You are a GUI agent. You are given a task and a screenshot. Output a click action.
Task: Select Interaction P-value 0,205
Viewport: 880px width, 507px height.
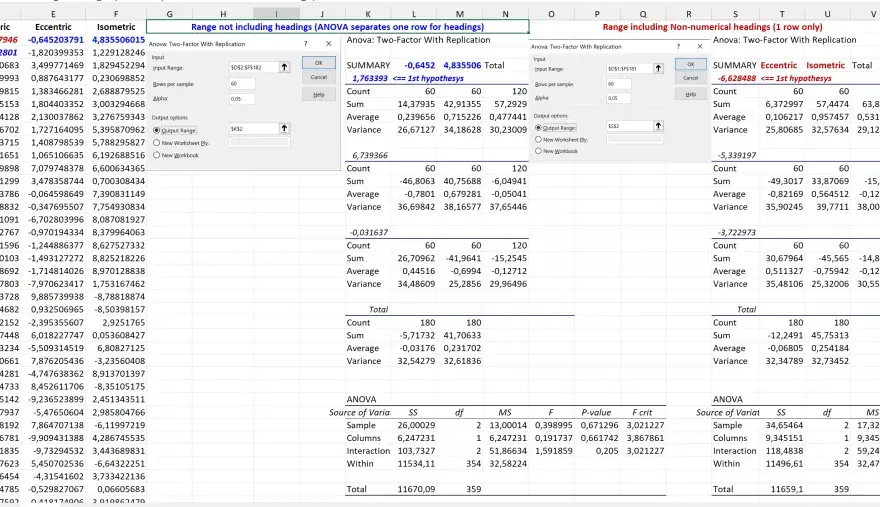[x=597, y=451]
